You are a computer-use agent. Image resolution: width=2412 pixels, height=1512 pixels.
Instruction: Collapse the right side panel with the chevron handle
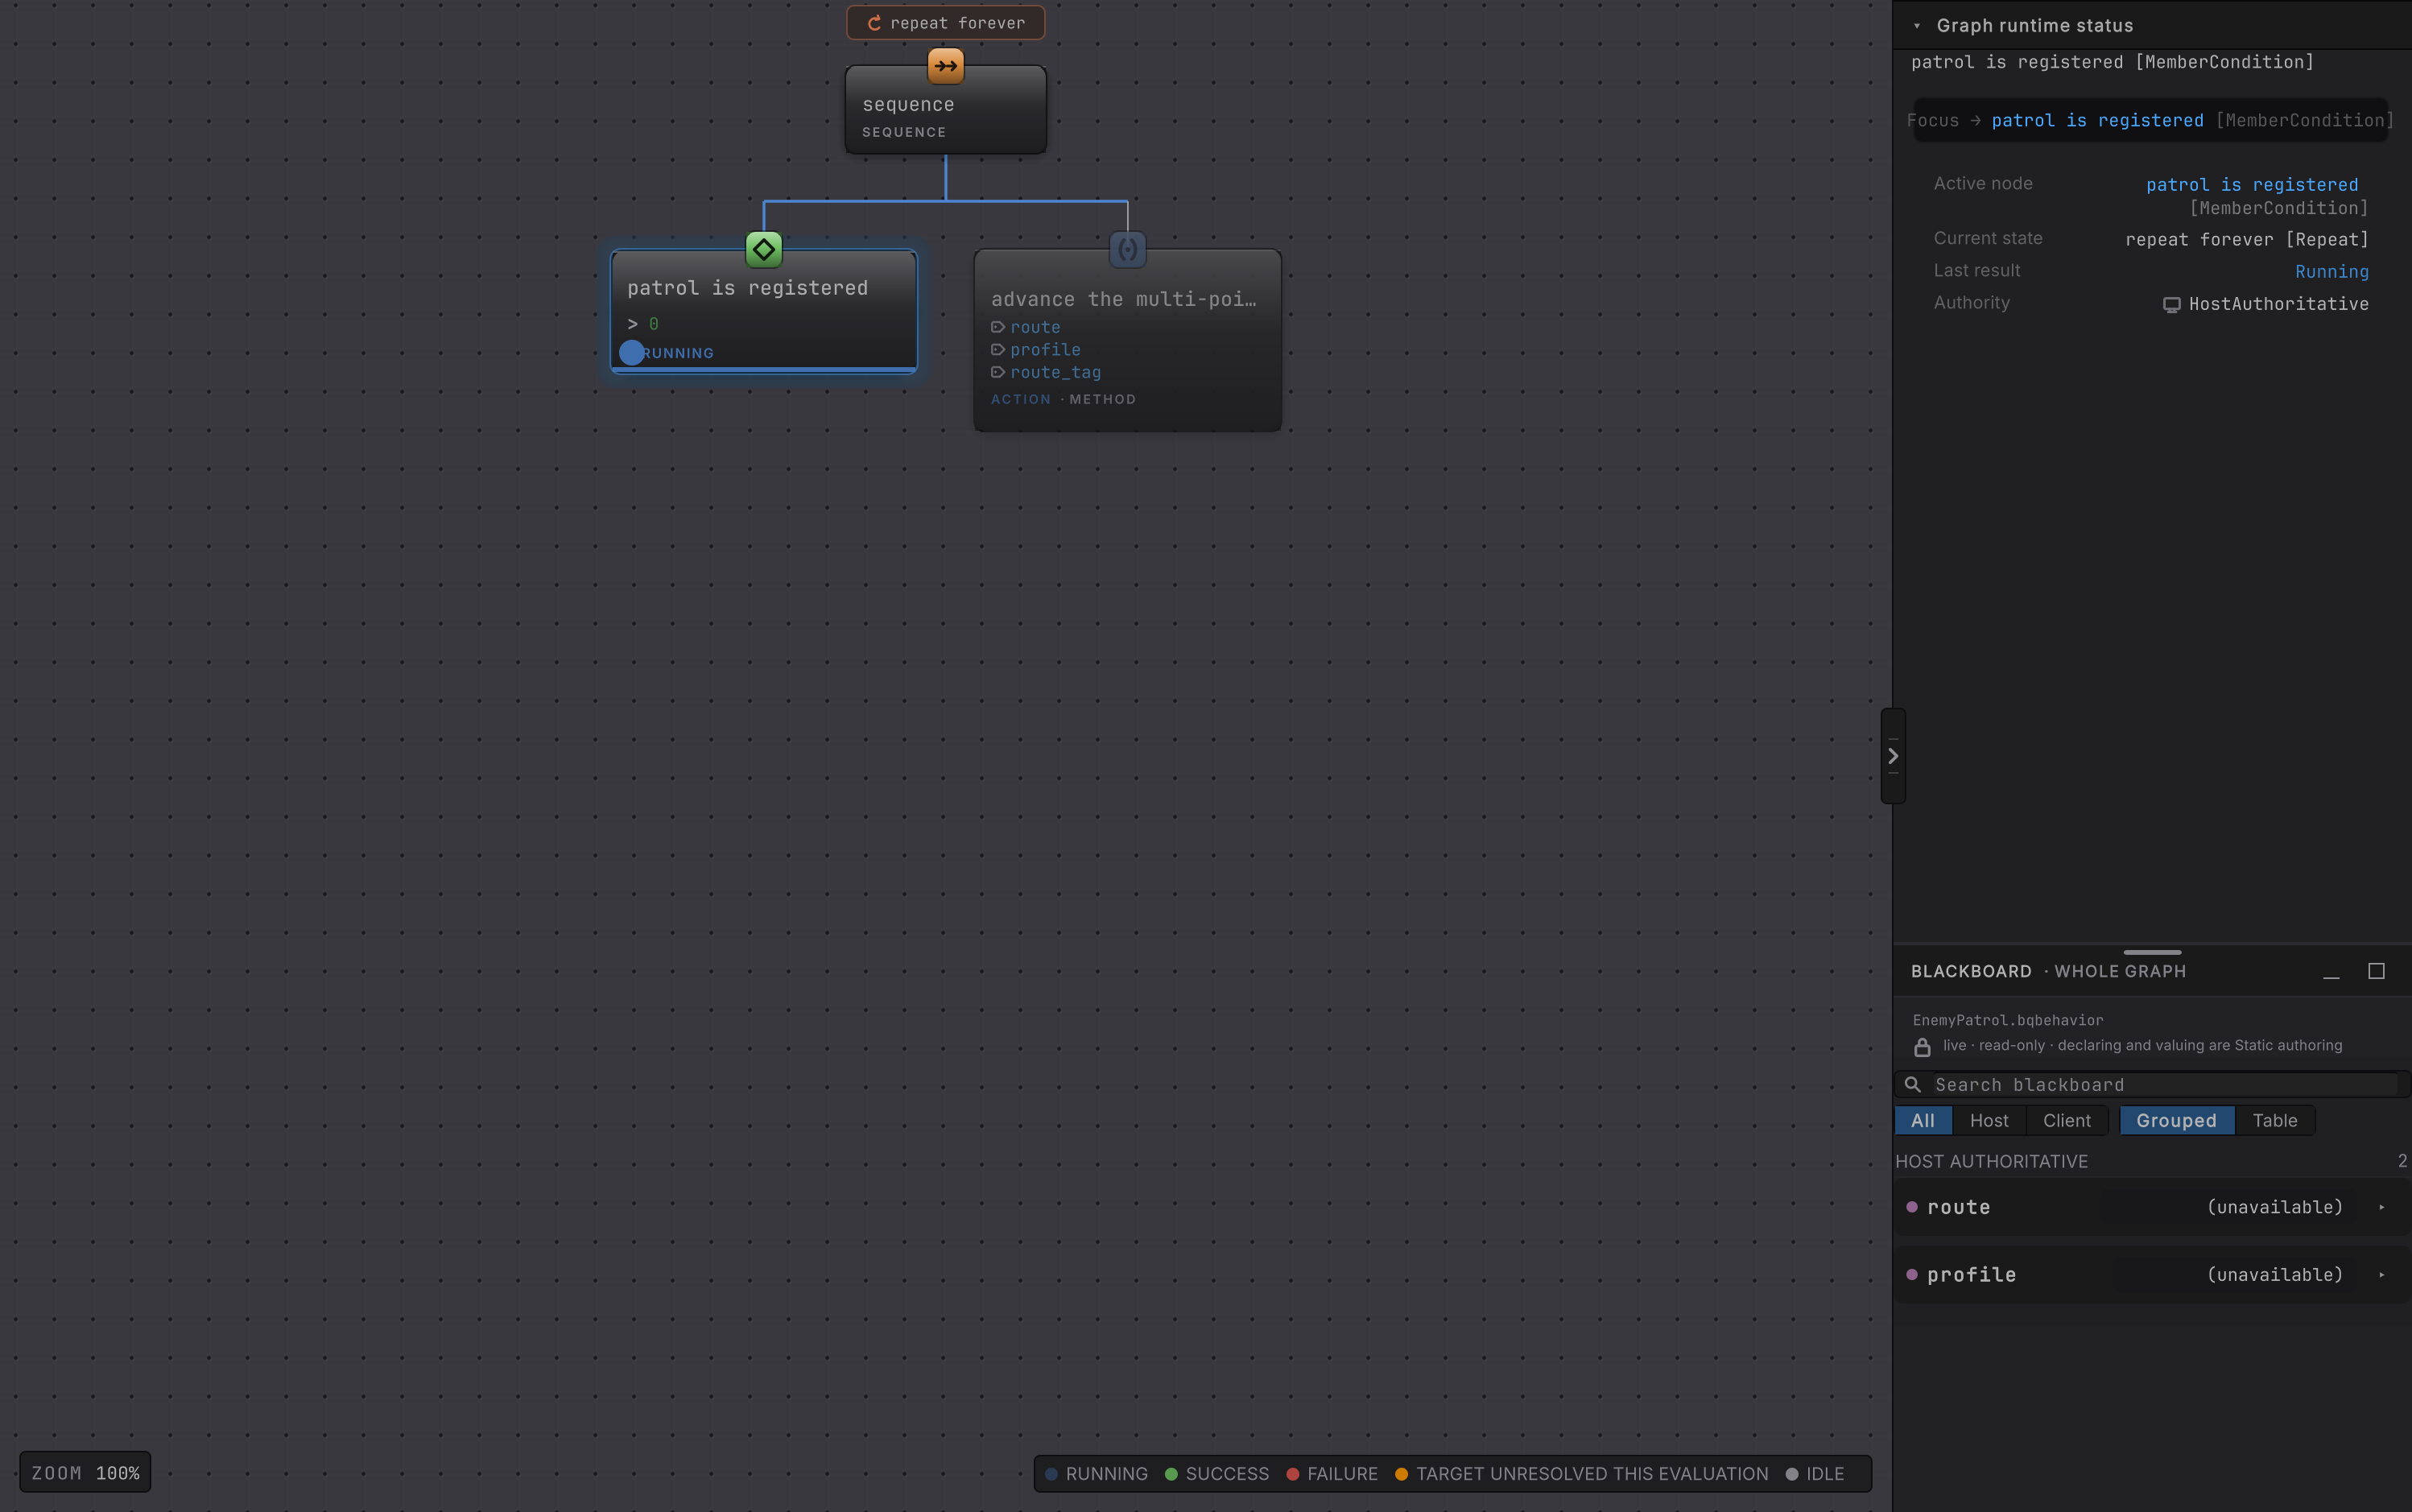[1892, 756]
